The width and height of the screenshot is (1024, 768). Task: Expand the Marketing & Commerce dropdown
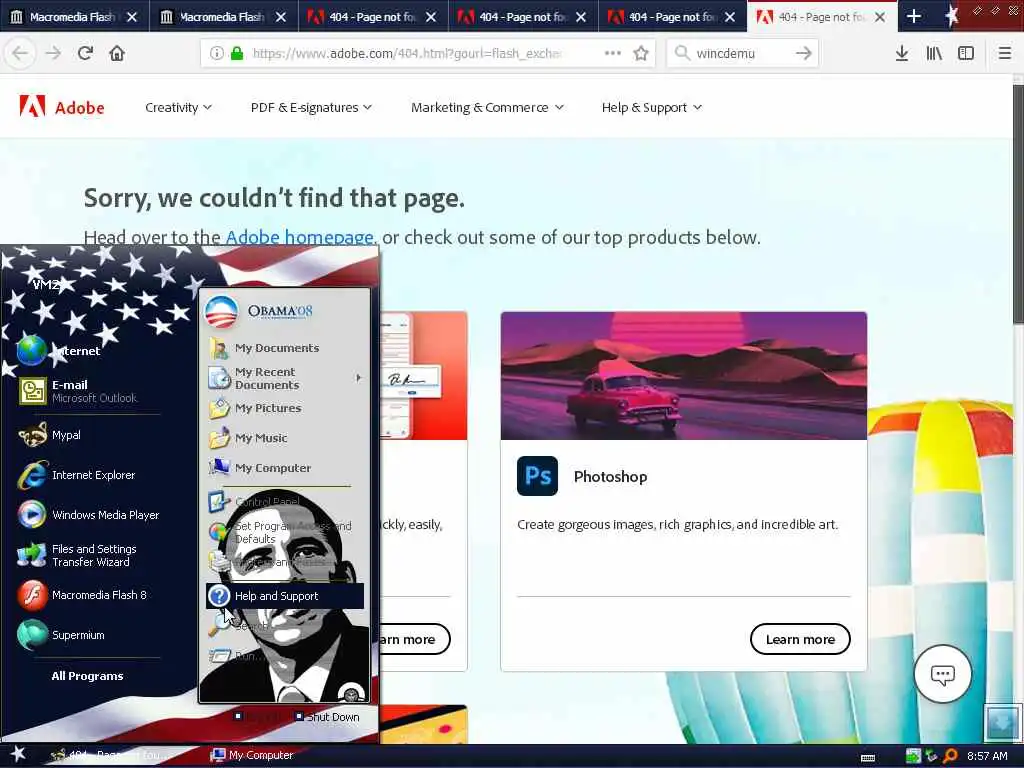click(x=487, y=107)
